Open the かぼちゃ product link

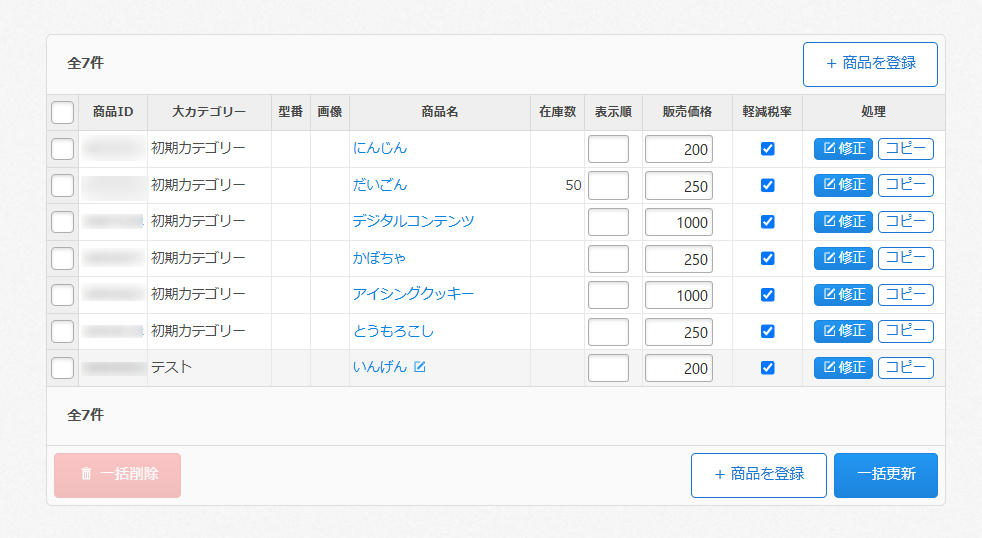[x=379, y=258]
